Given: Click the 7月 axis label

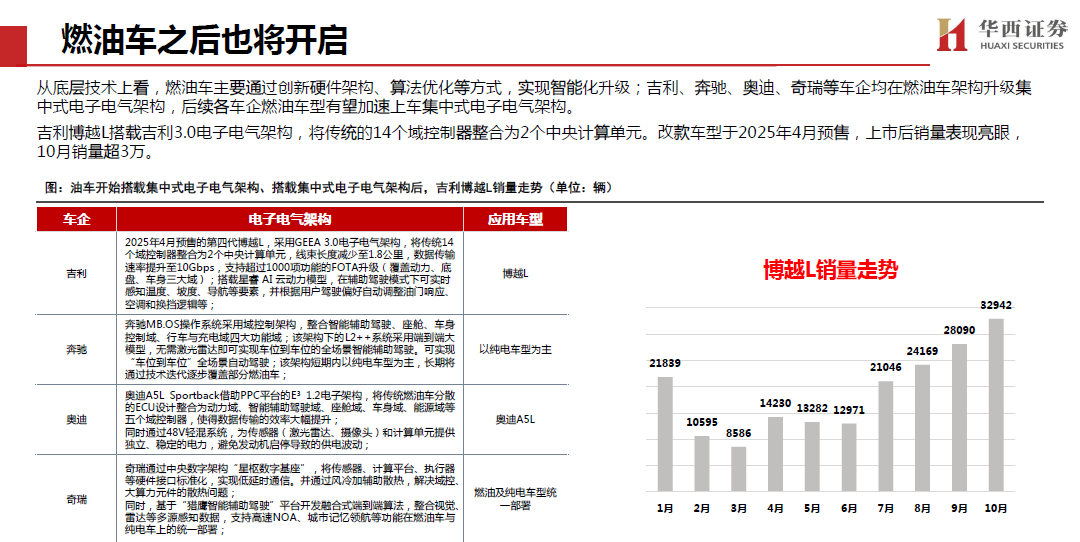Looking at the screenshot, I should [x=886, y=508].
